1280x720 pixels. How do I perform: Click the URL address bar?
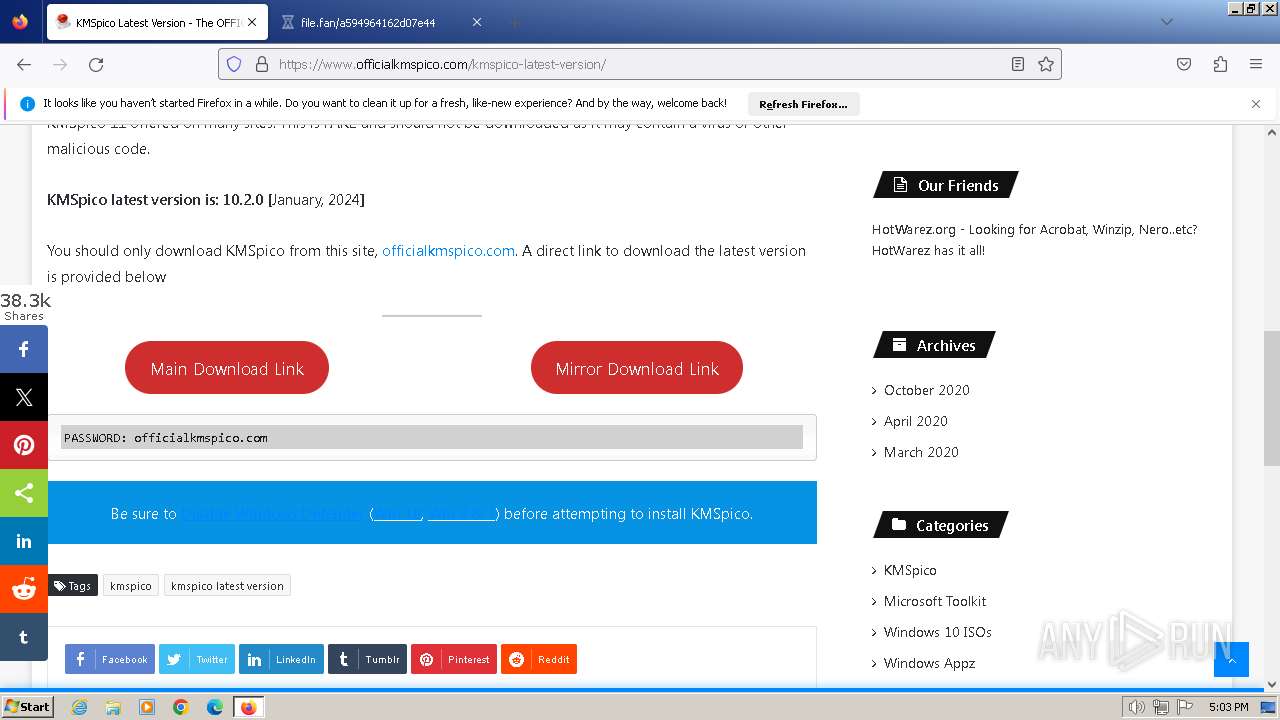(x=640, y=64)
